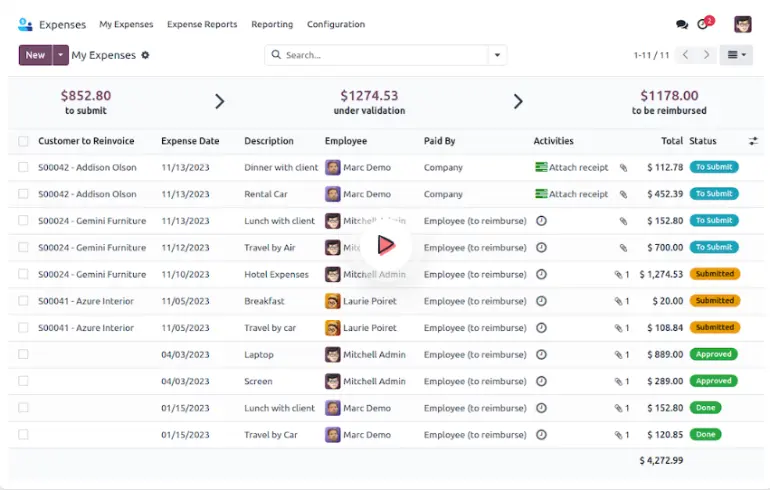Open the Expense Reports menu
Screen dimensions: 770x490
202,24
